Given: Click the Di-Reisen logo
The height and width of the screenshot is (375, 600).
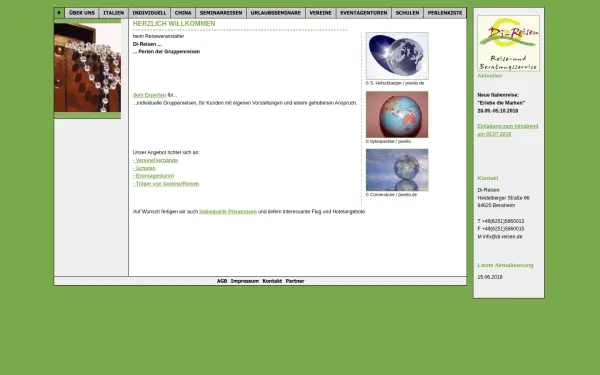Looking at the screenshot, I should [x=509, y=43].
